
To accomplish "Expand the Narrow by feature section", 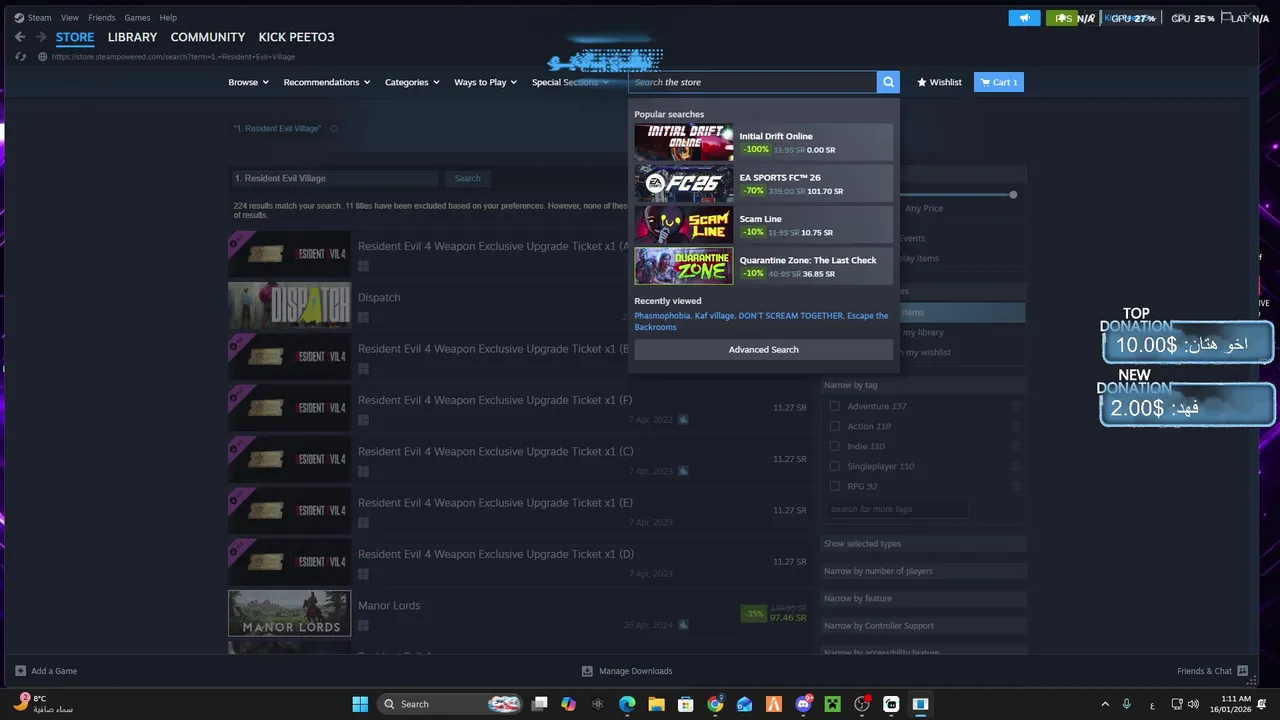I will tap(924, 598).
